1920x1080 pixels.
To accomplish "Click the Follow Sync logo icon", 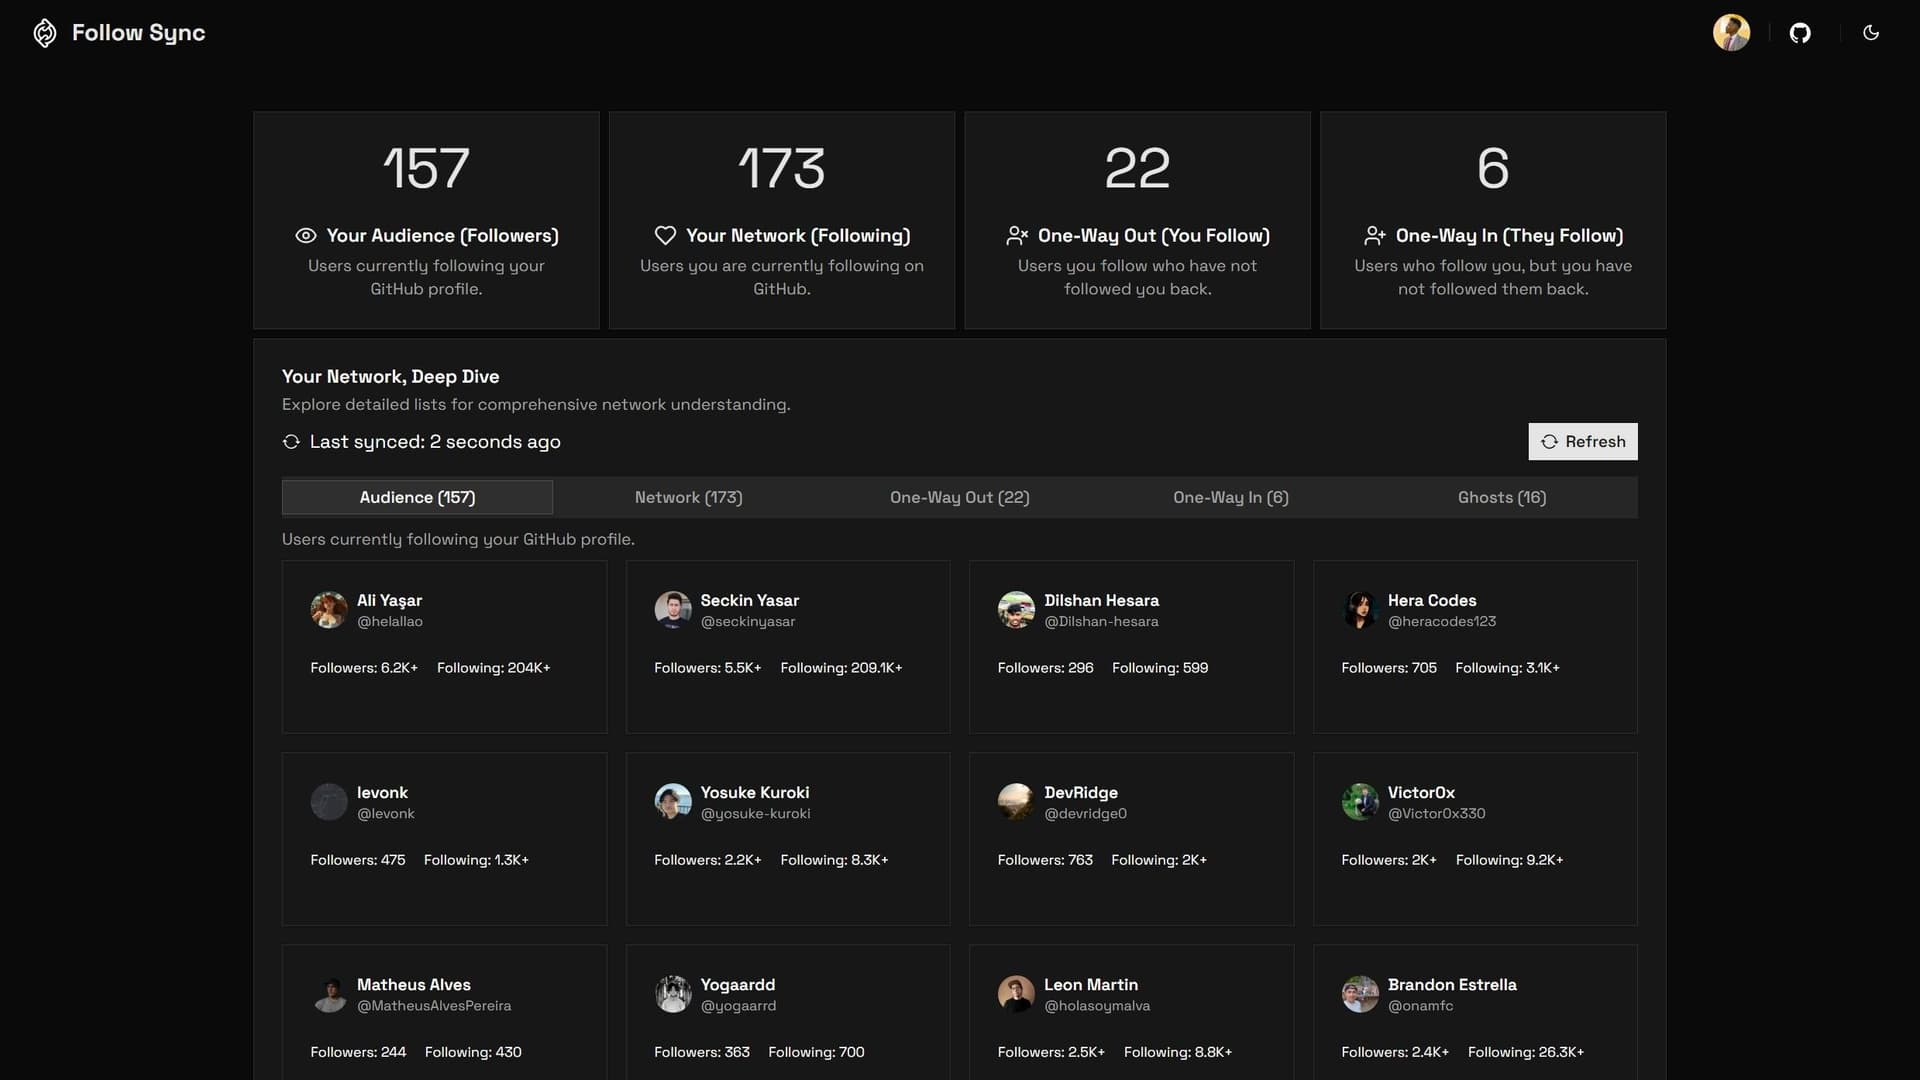I will tap(45, 33).
